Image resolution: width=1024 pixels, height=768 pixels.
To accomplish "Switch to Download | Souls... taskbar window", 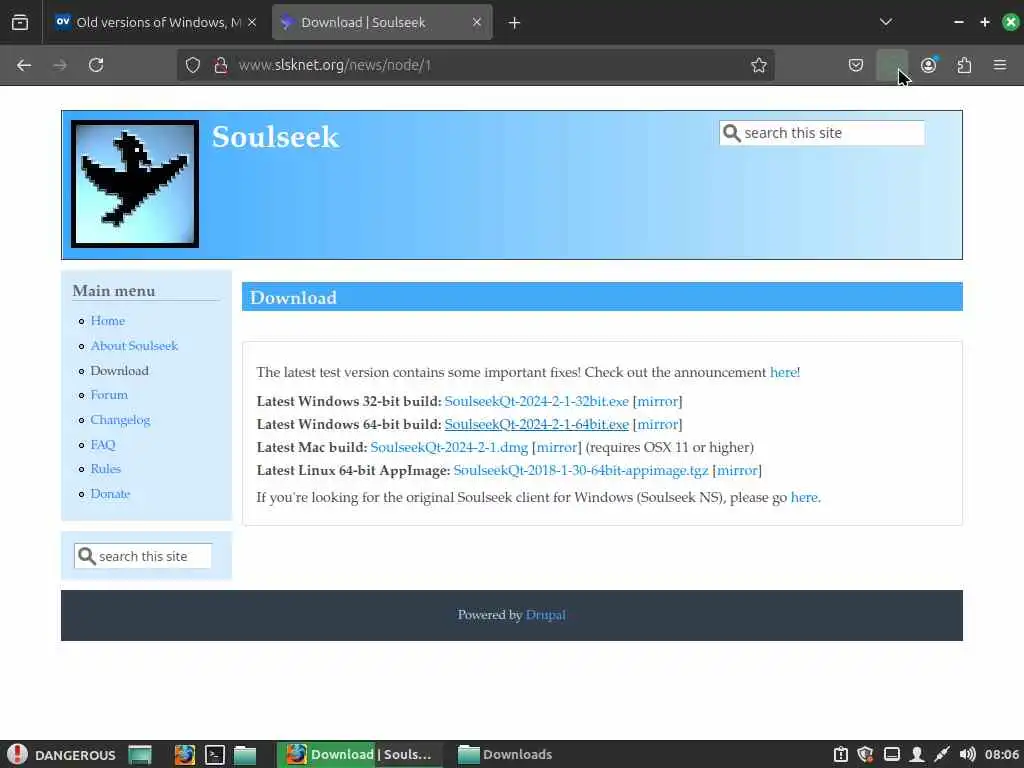I will point(360,755).
